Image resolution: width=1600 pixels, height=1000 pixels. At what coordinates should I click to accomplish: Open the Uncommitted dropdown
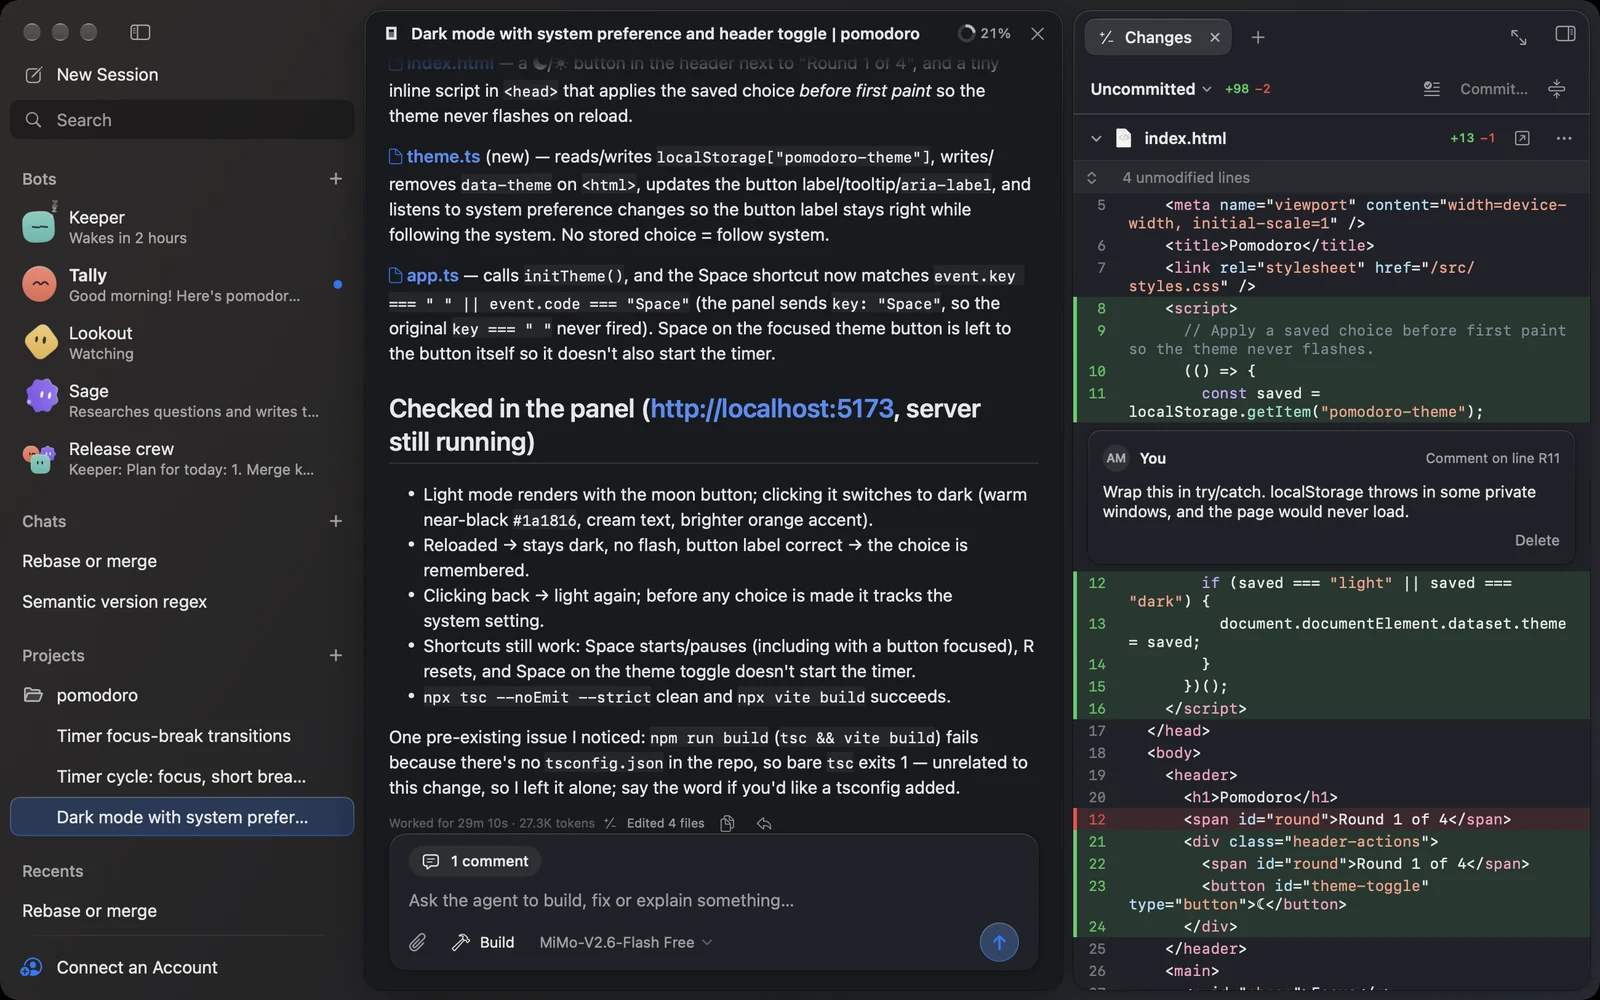click(x=1151, y=89)
